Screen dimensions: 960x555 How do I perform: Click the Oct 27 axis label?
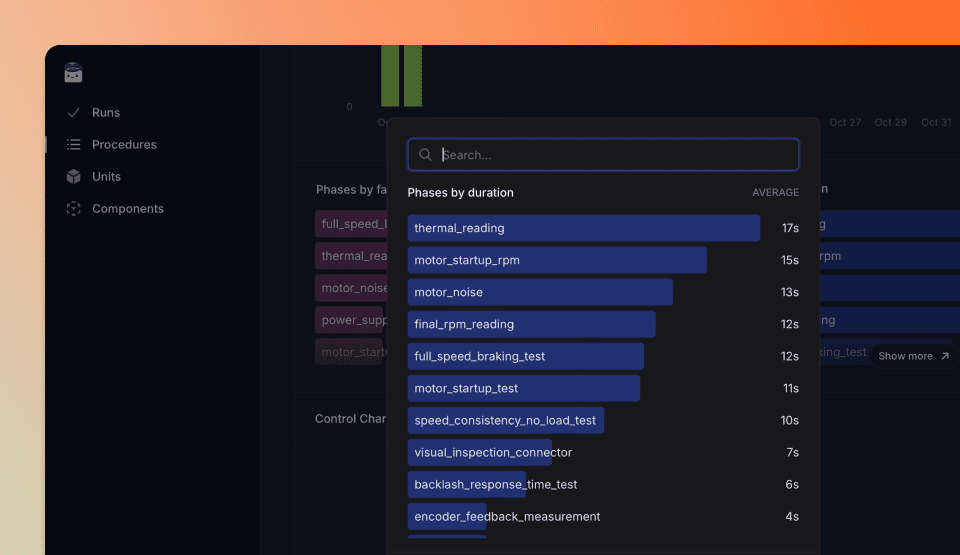(845, 122)
